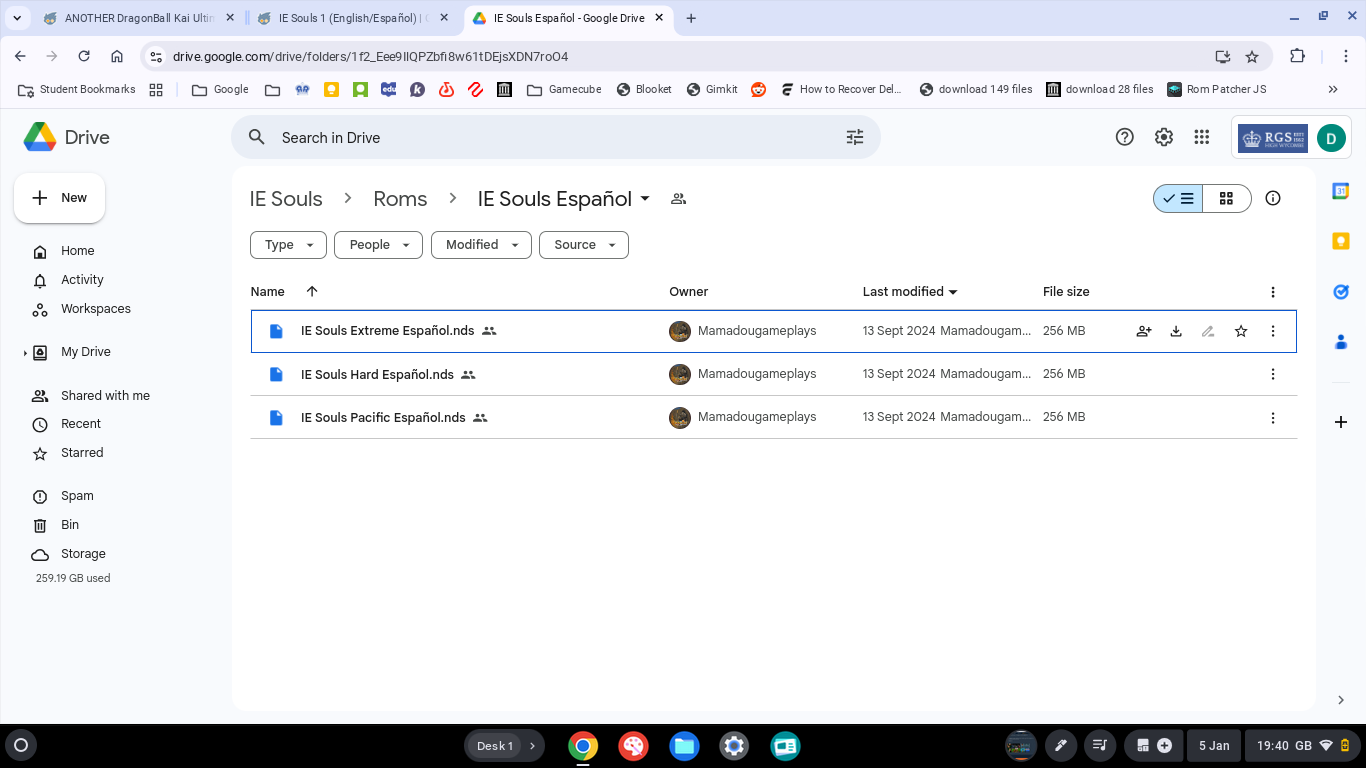Hide the side panel with the chevron

click(1341, 700)
